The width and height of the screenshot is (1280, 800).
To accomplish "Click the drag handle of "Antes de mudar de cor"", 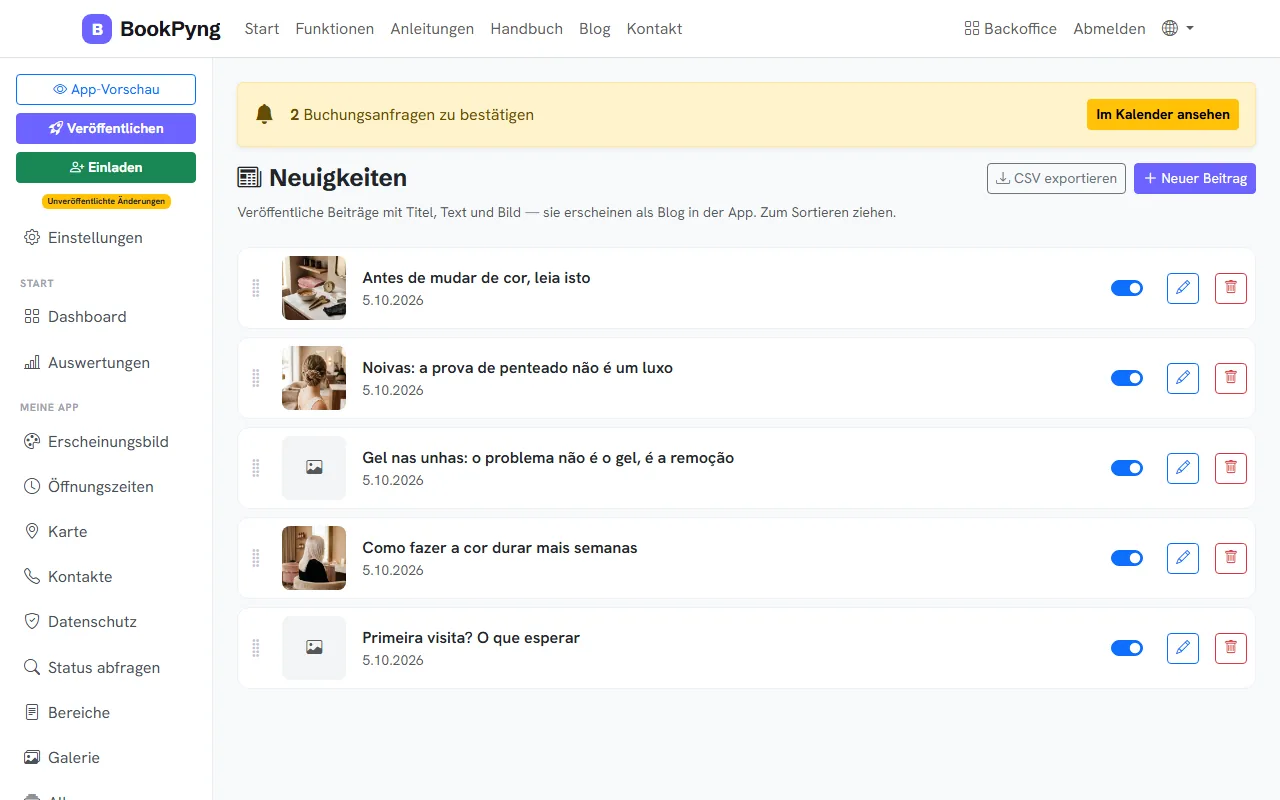I will (256, 288).
